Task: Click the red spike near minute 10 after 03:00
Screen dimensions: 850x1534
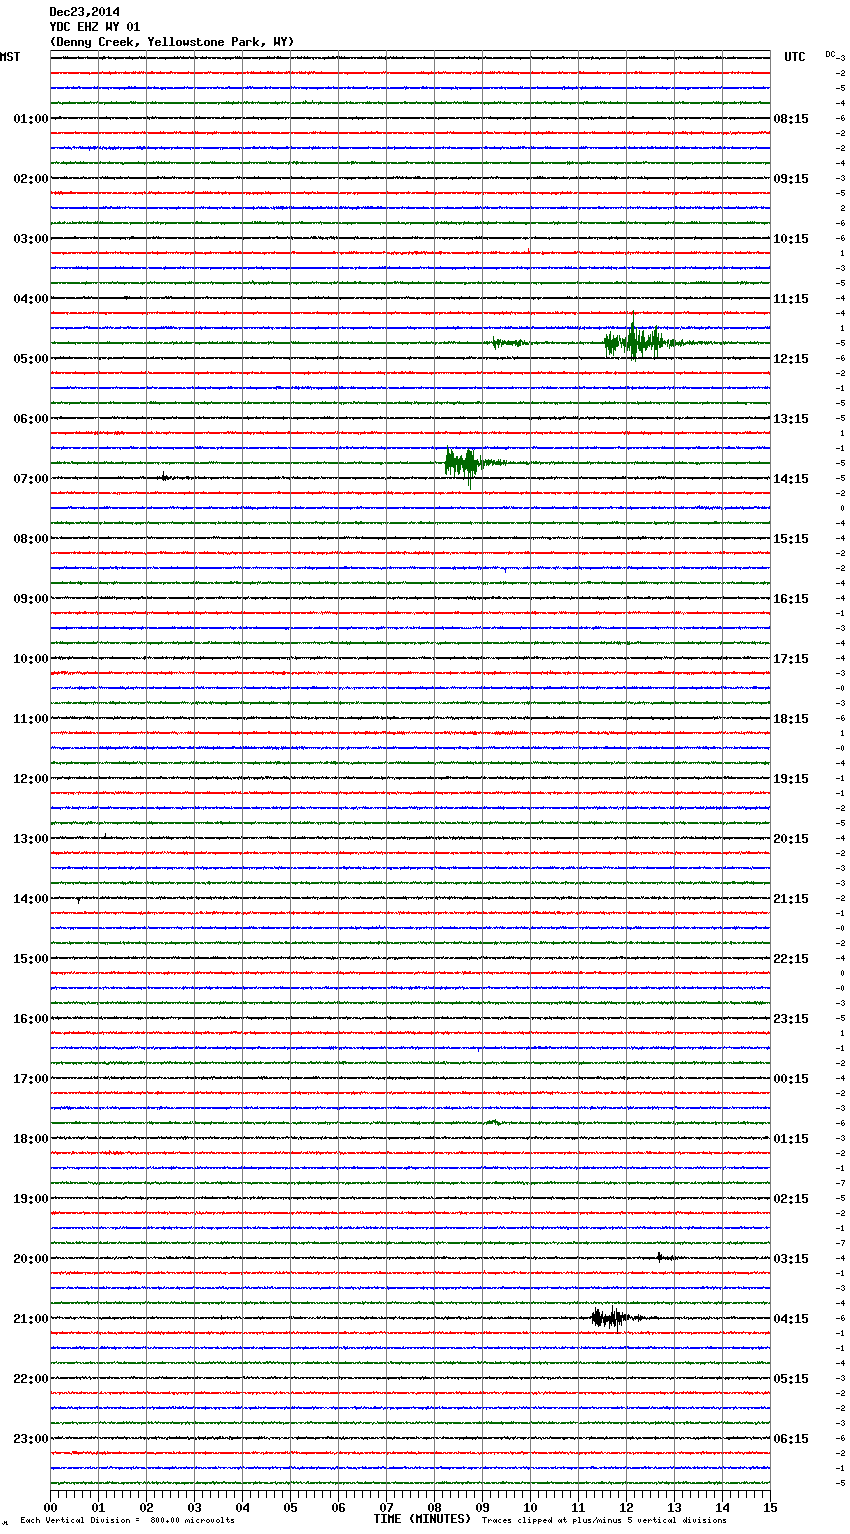Action: tap(529, 251)
